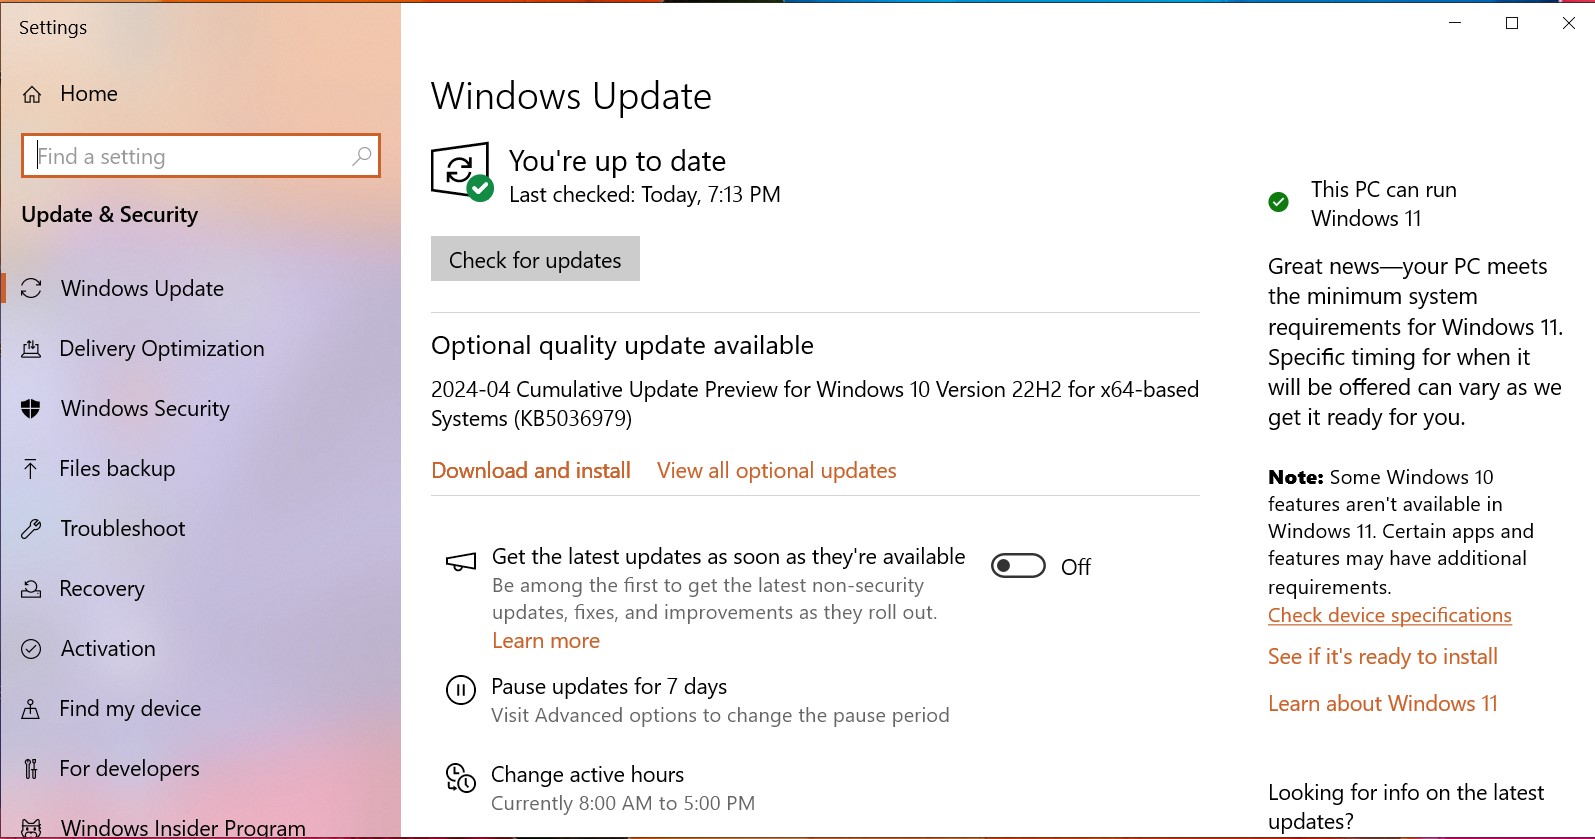
Task: Navigate to Settings Home
Action: [x=88, y=93]
